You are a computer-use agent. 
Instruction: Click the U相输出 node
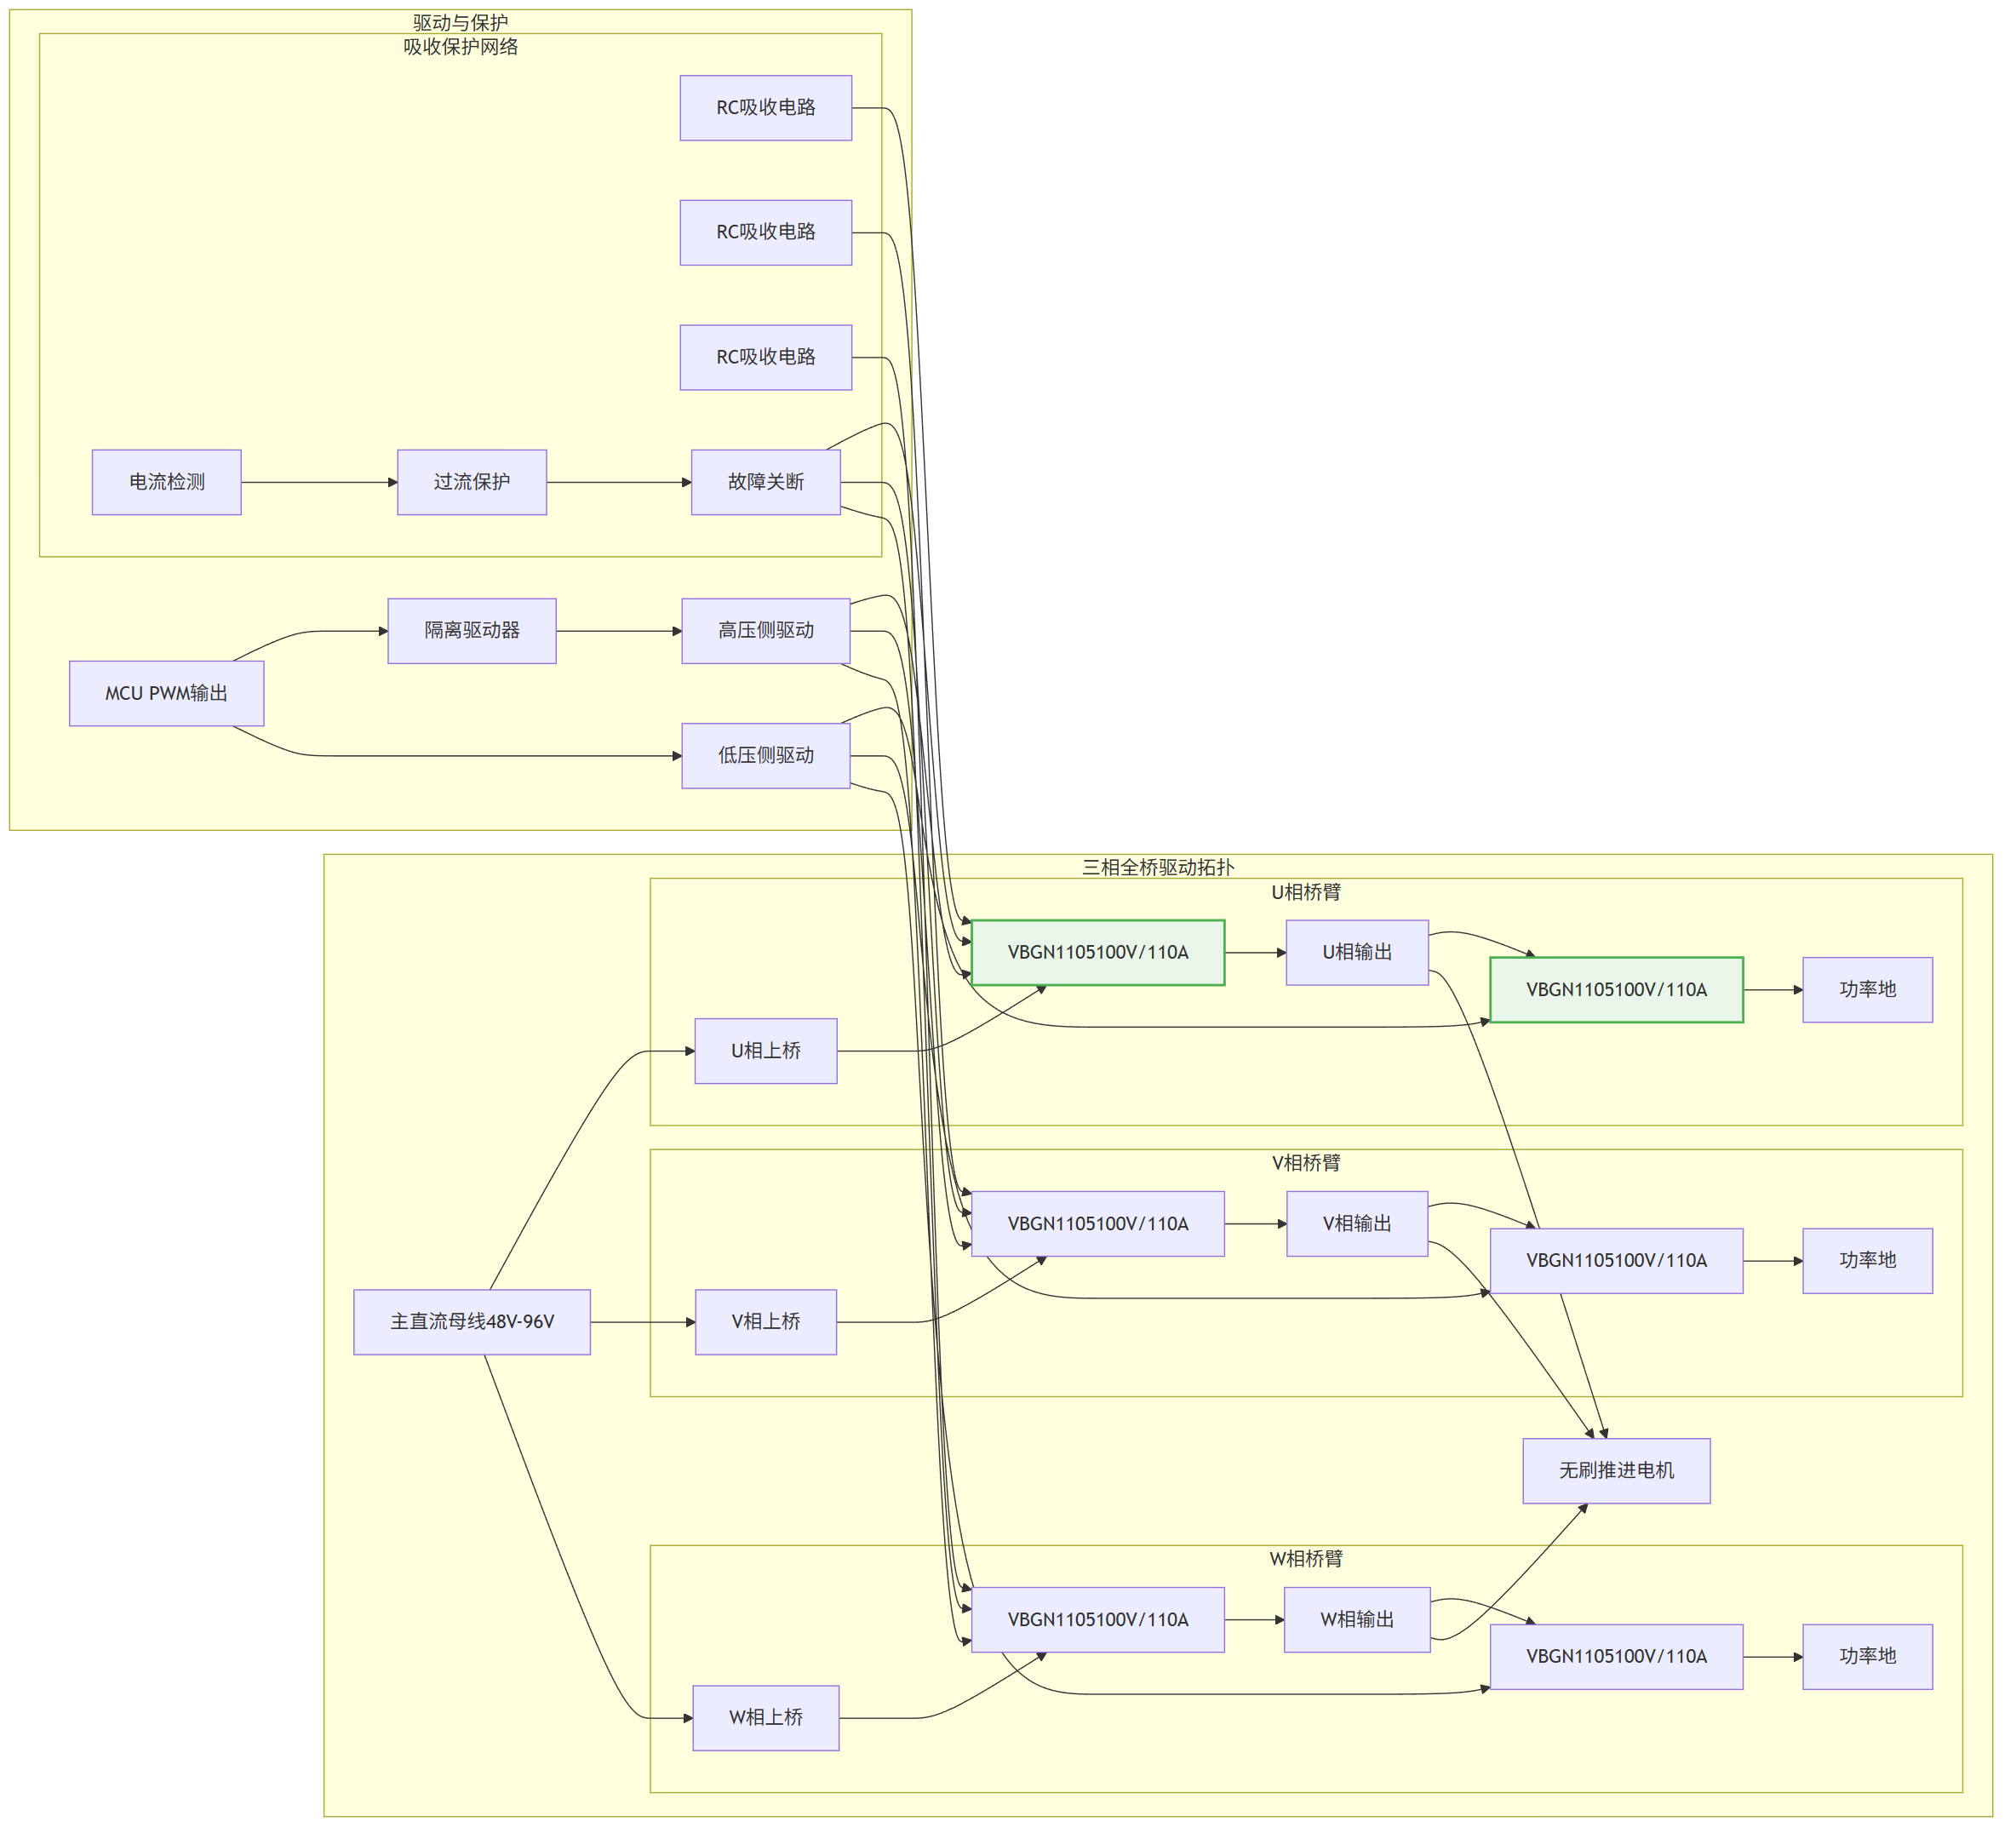(x=1357, y=953)
